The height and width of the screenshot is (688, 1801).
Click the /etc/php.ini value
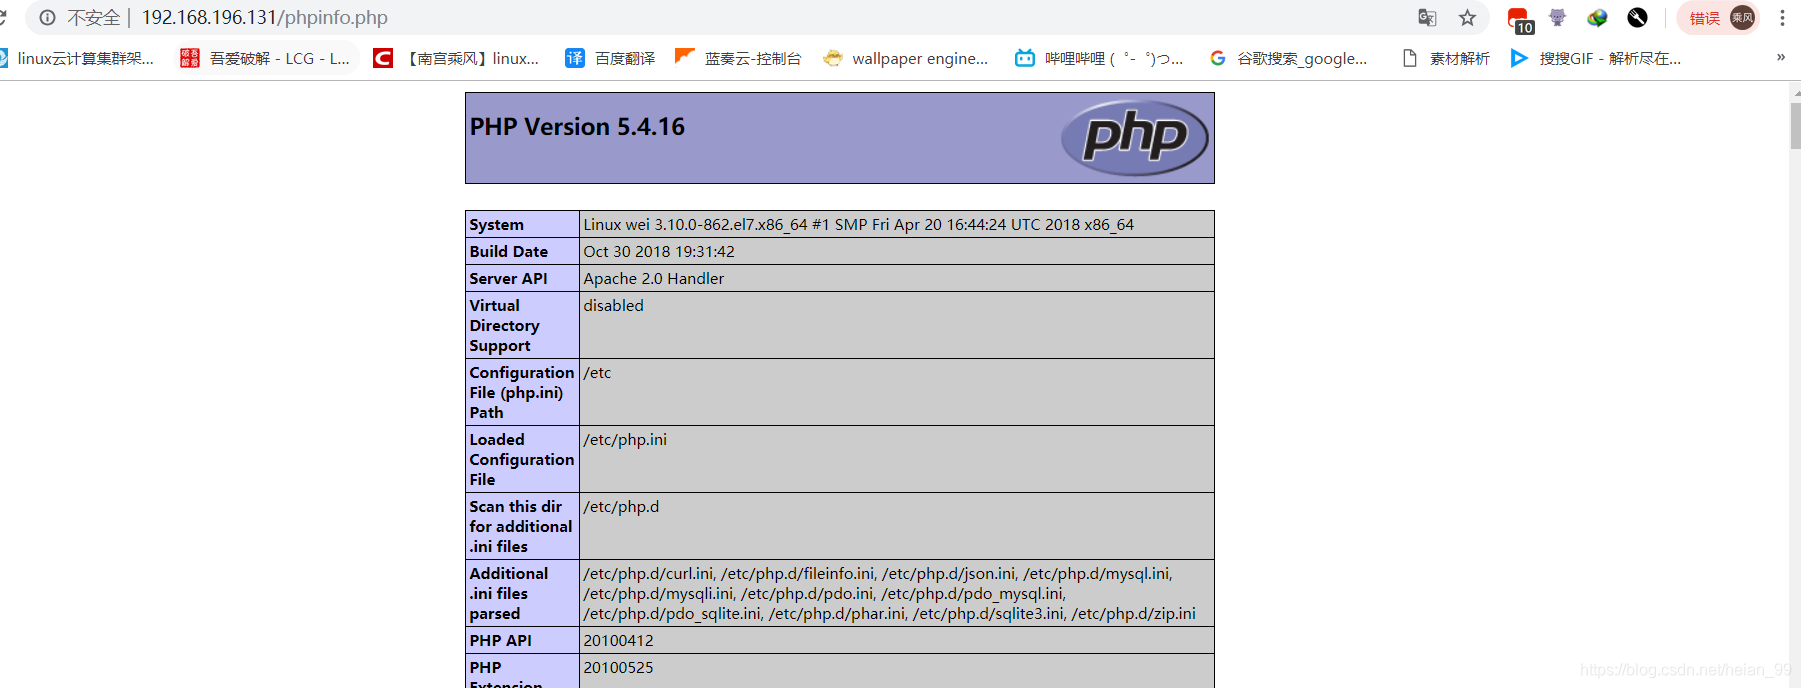coord(625,440)
